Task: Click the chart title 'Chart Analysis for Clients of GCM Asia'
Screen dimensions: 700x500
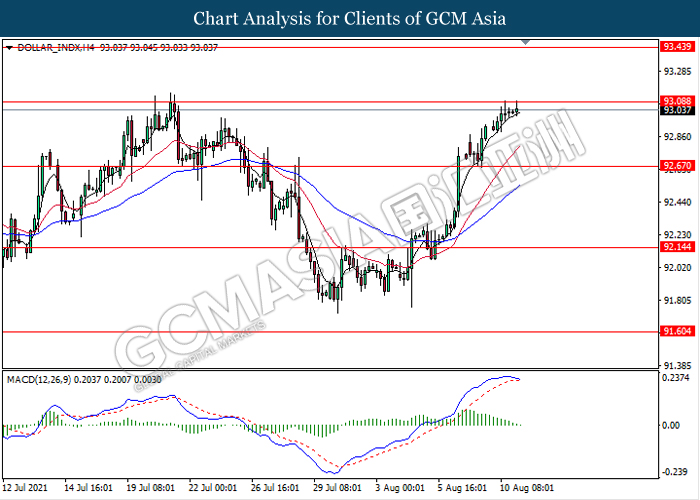Action: 349,18
